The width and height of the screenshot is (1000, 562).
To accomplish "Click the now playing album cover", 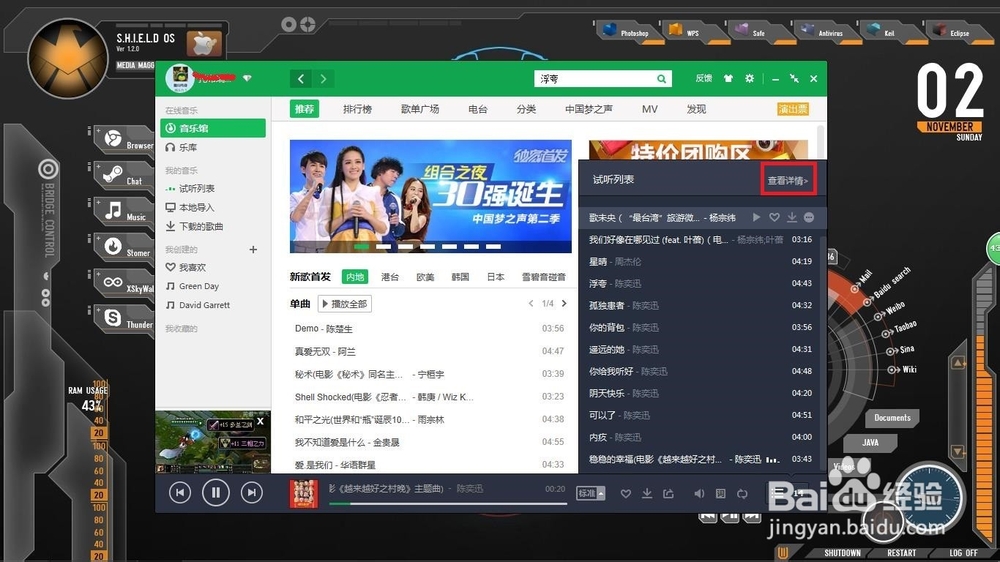I will click(304, 493).
